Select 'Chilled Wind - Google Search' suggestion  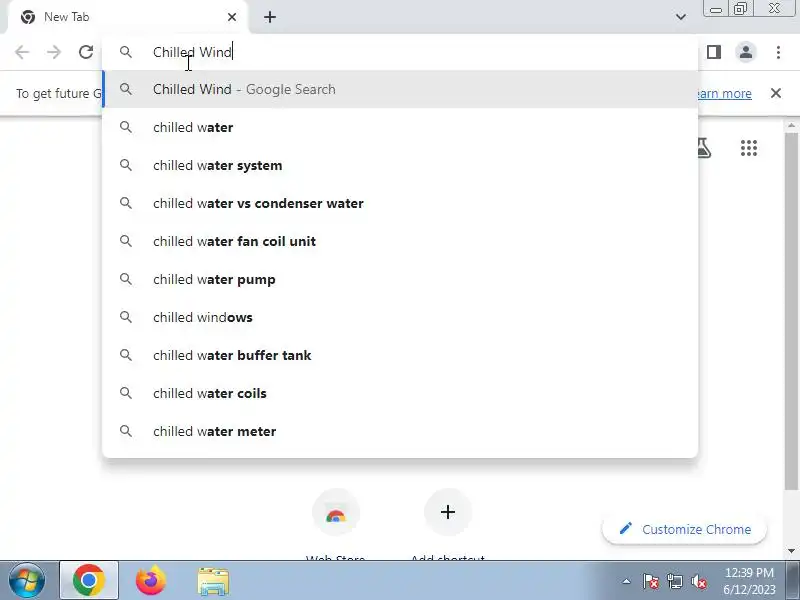(x=400, y=89)
